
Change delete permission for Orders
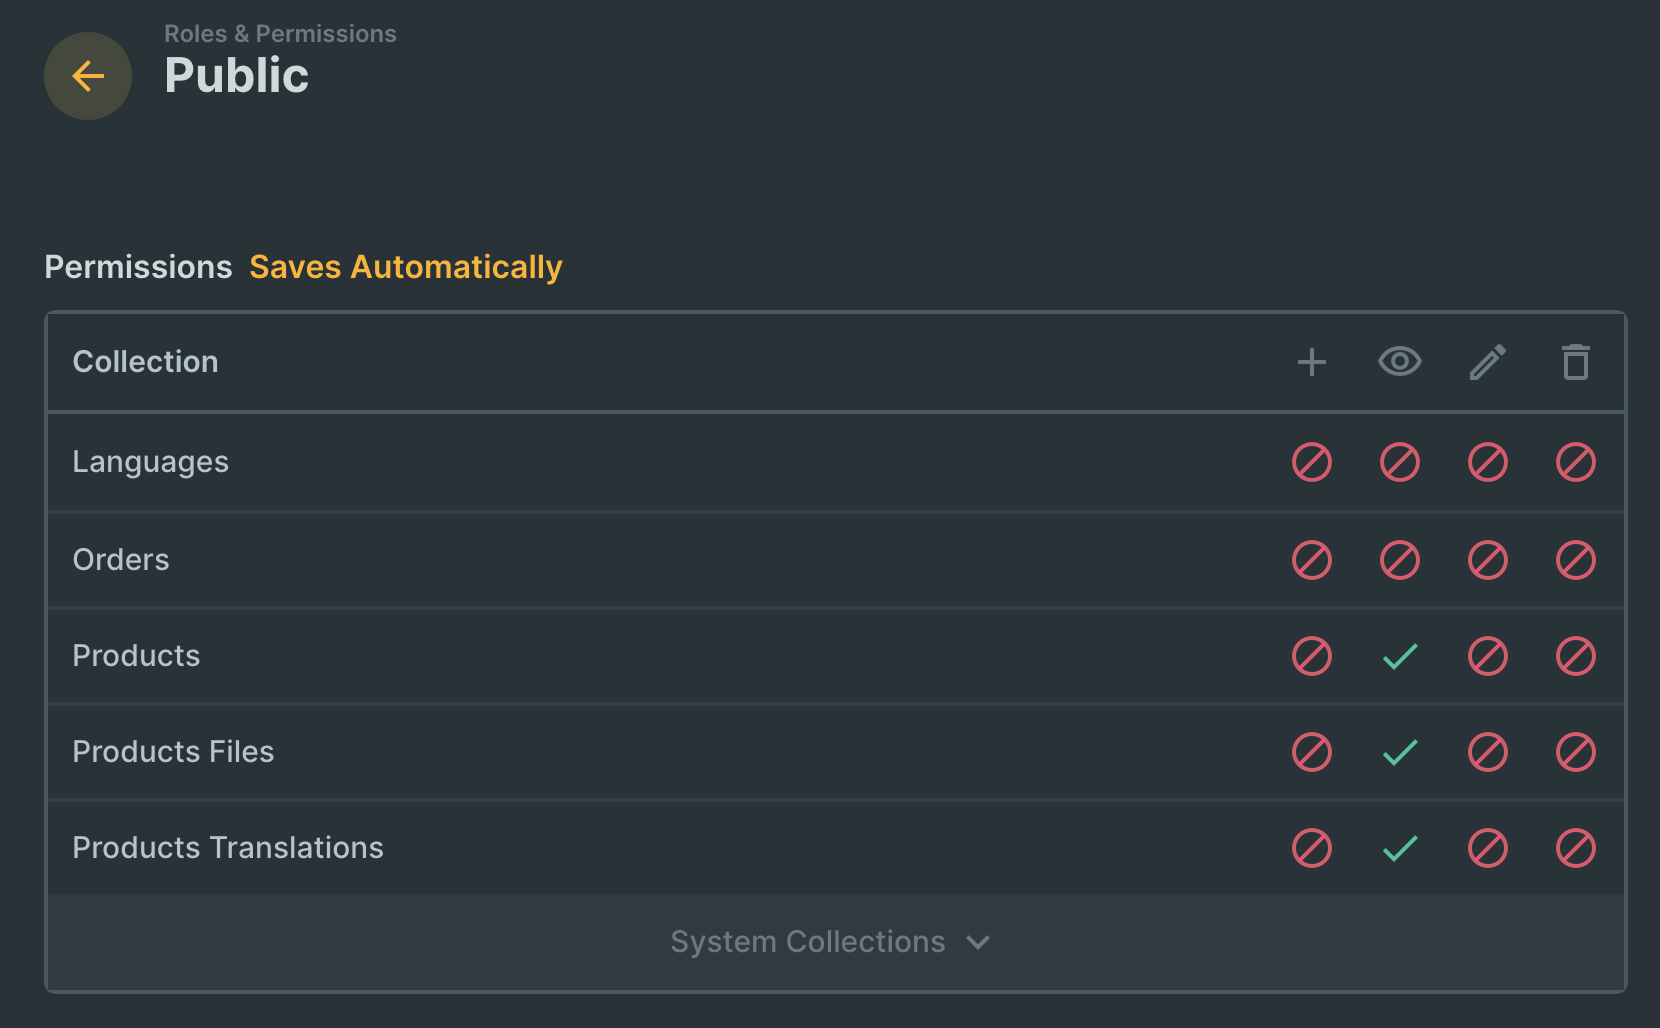click(x=1576, y=560)
